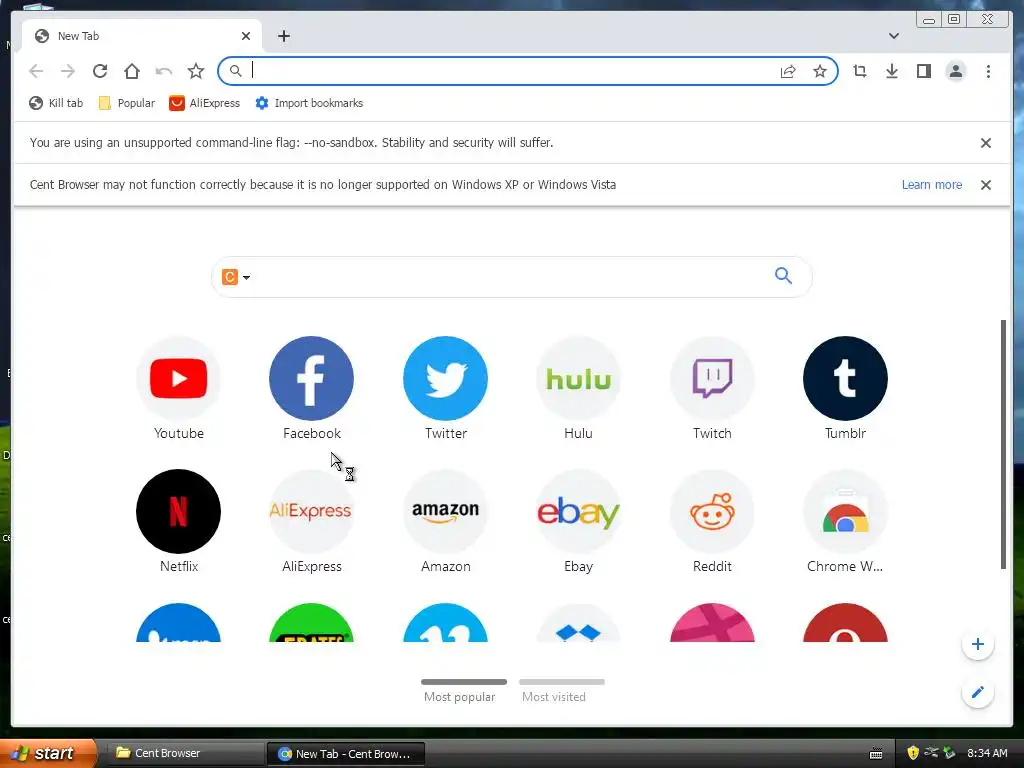Click the page vertical scrollbar
Image resolution: width=1024 pixels, height=768 pixels.
[1004, 444]
